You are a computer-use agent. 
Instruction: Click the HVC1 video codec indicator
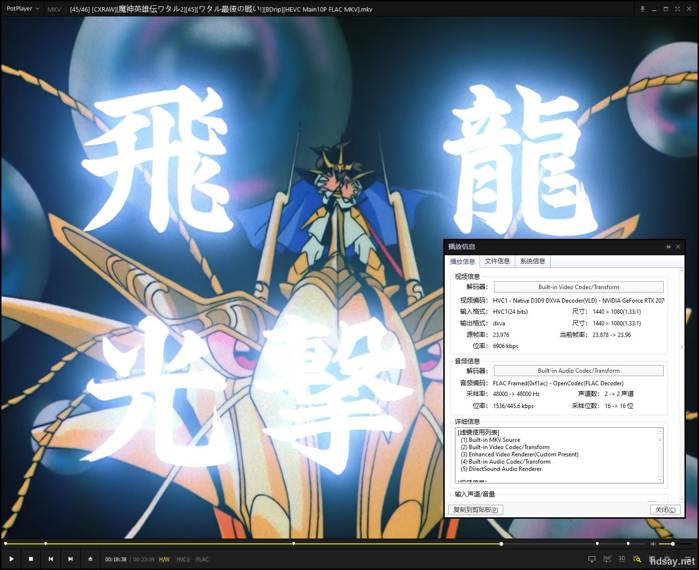pyautogui.click(x=183, y=559)
